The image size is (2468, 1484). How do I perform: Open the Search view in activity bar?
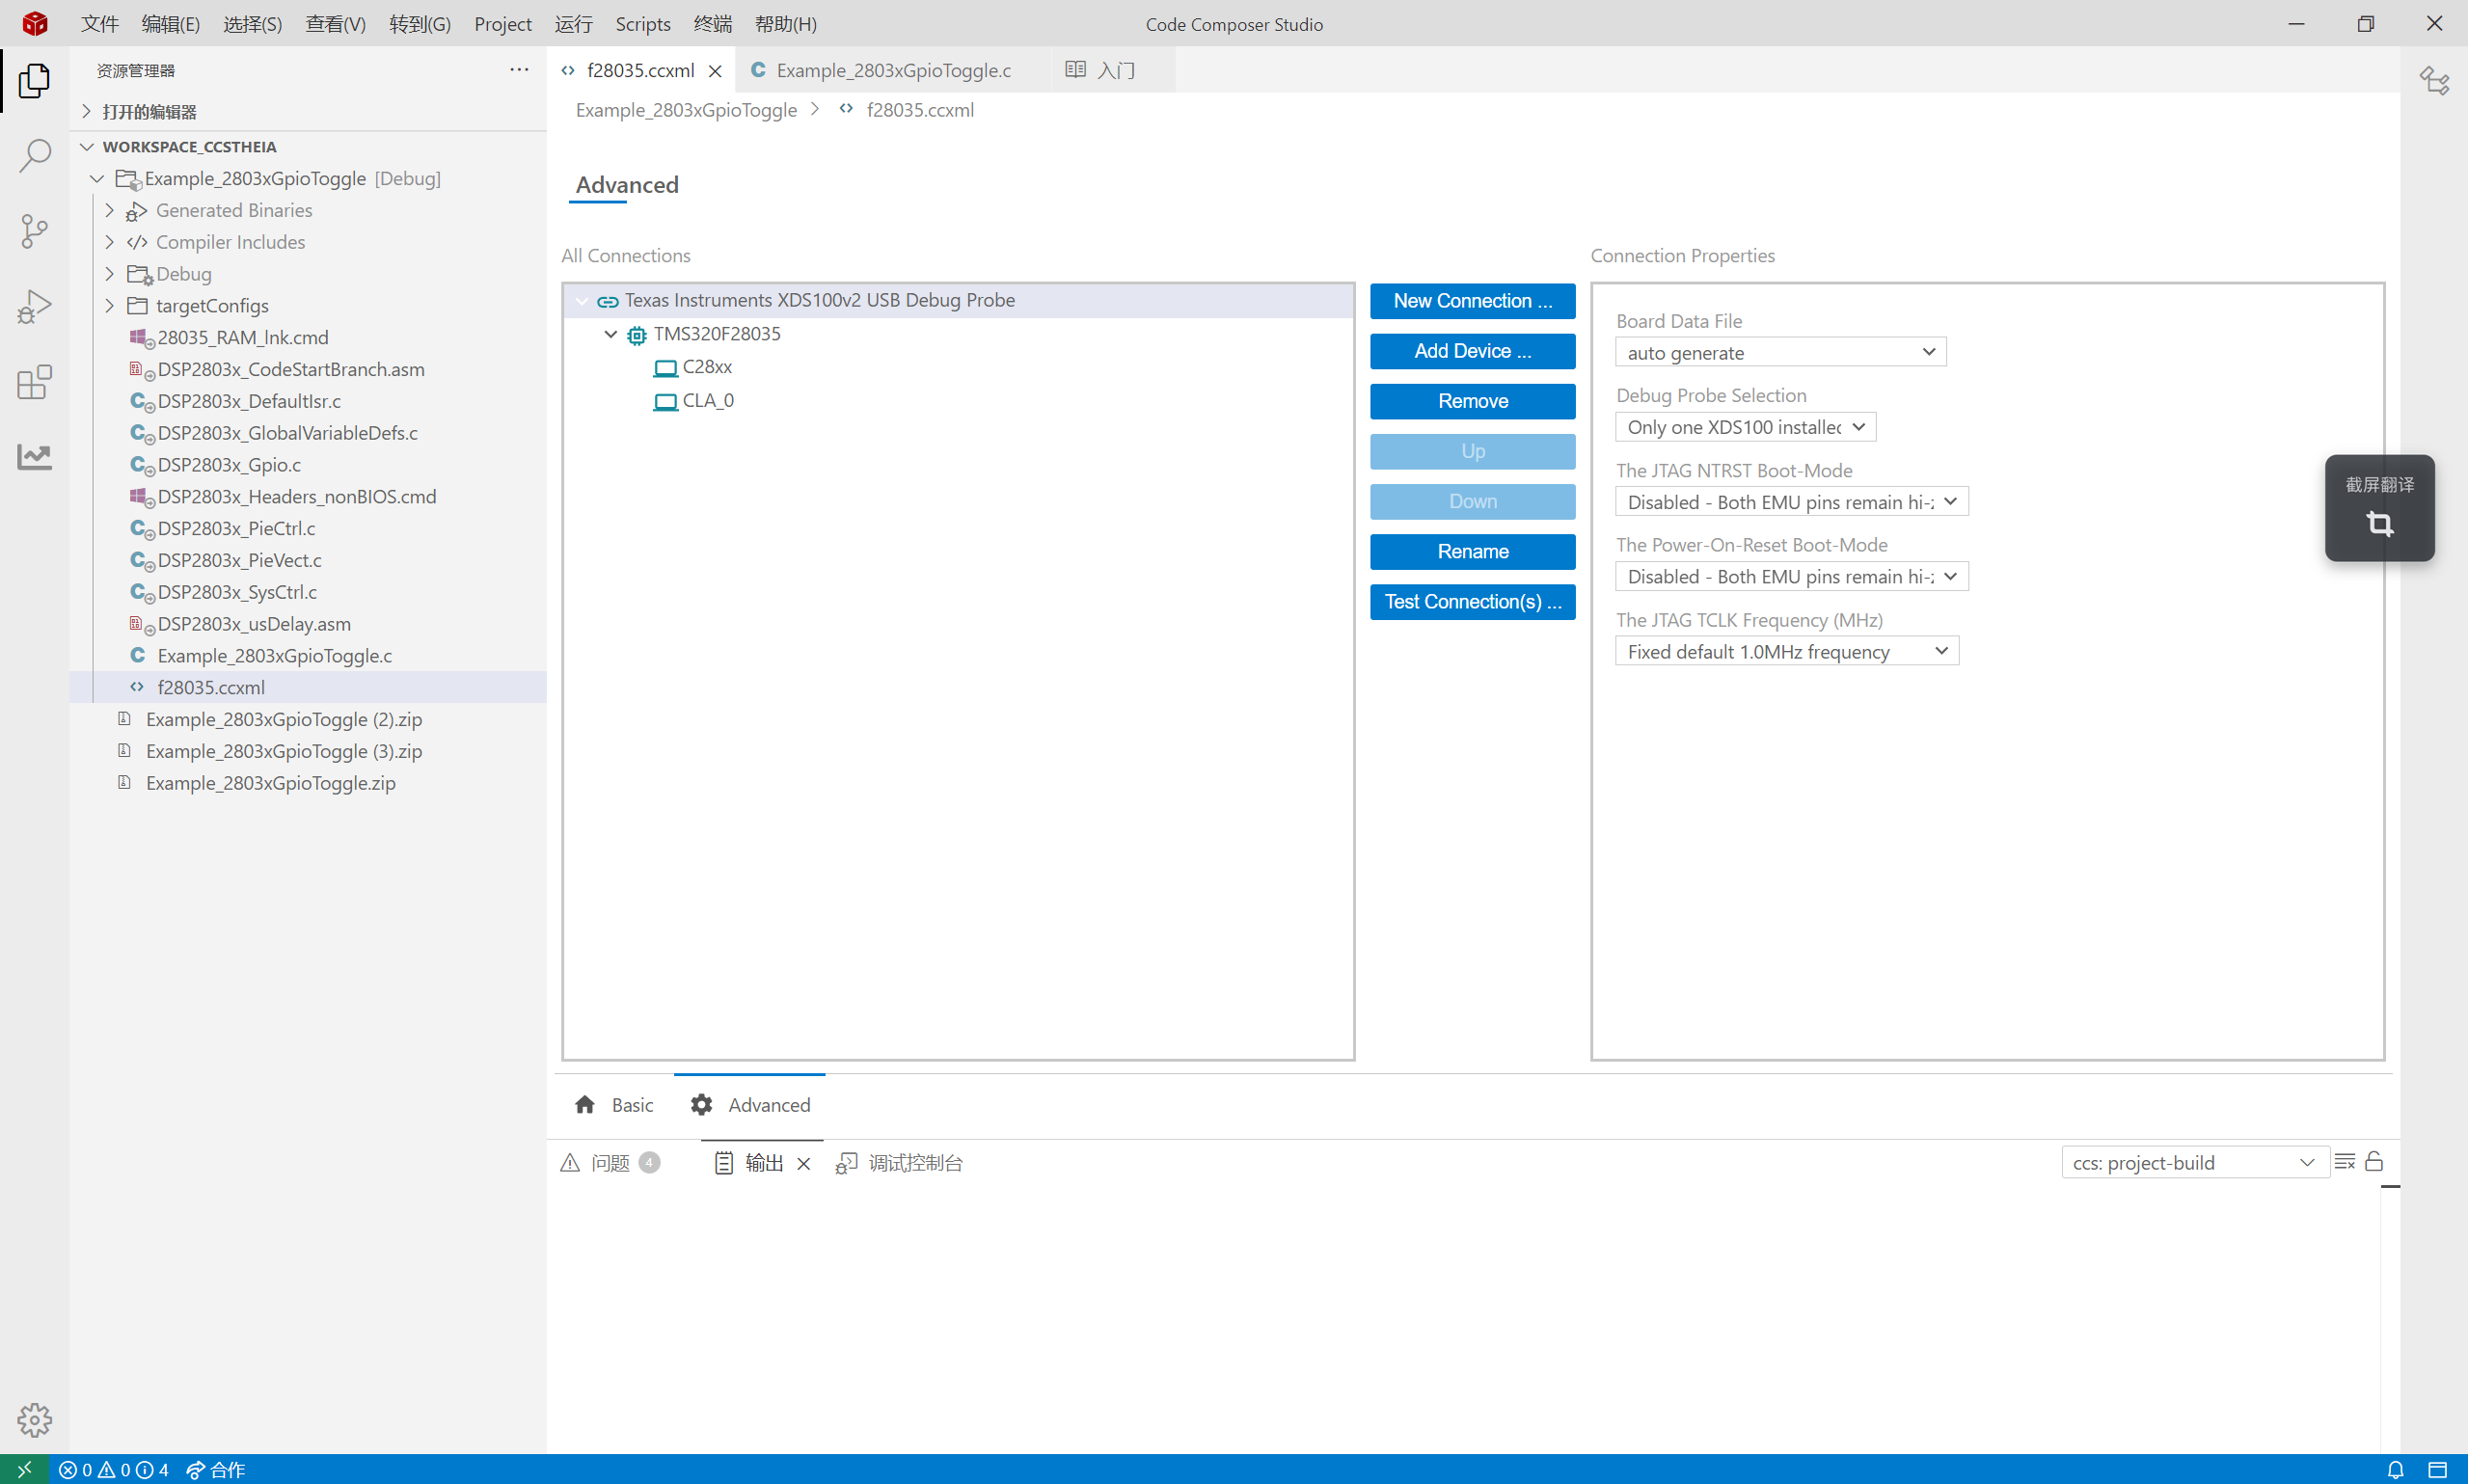coord(34,155)
